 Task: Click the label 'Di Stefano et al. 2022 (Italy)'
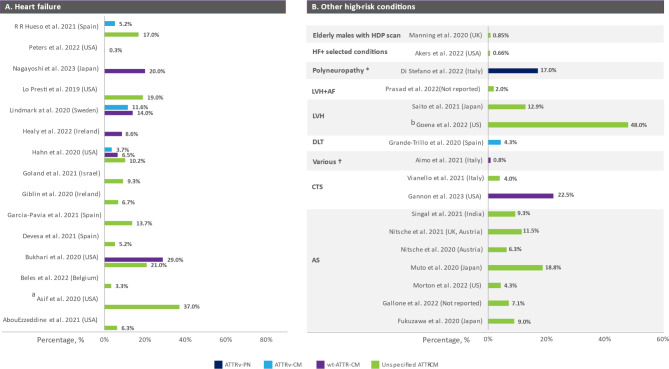442,71
